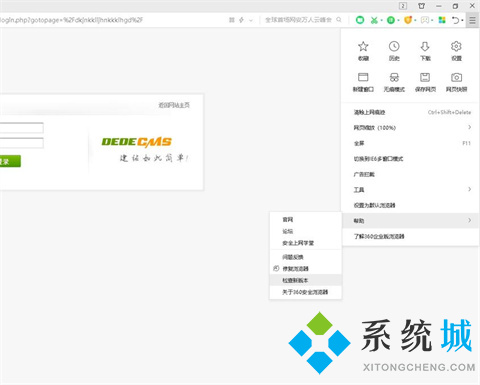Open the skin (shirt) icon in the title bar
The width and height of the screenshot is (480, 385).
click(421, 6)
